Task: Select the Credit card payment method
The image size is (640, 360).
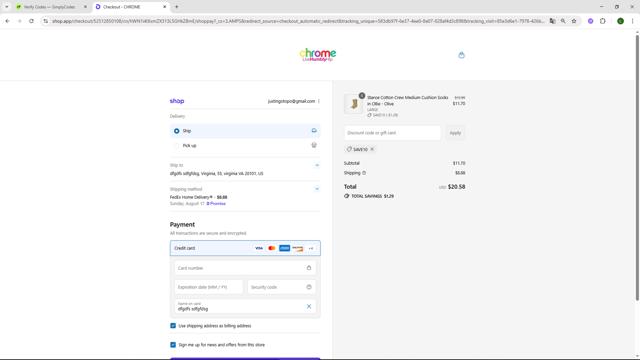Action: 245,248
